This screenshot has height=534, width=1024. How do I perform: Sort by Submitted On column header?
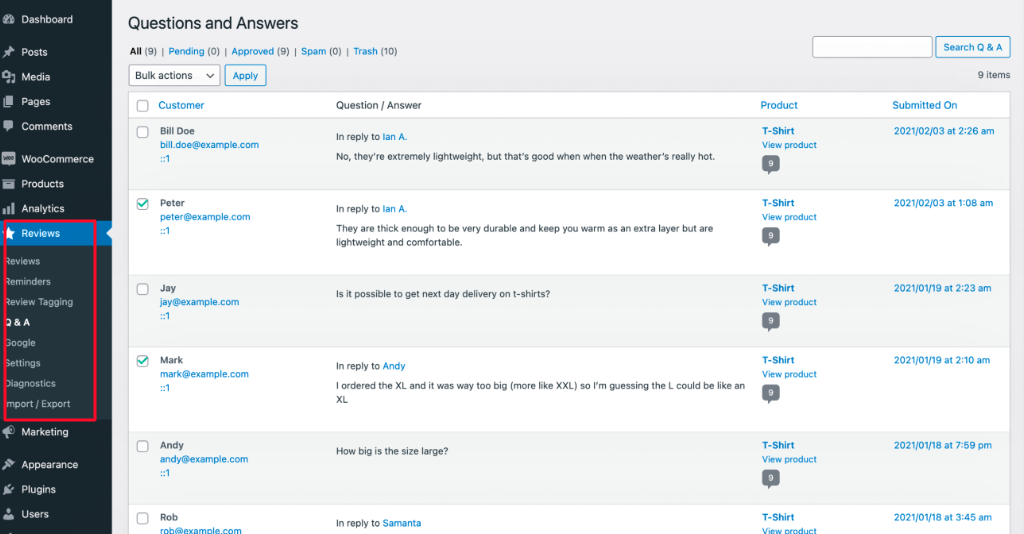[925, 106]
